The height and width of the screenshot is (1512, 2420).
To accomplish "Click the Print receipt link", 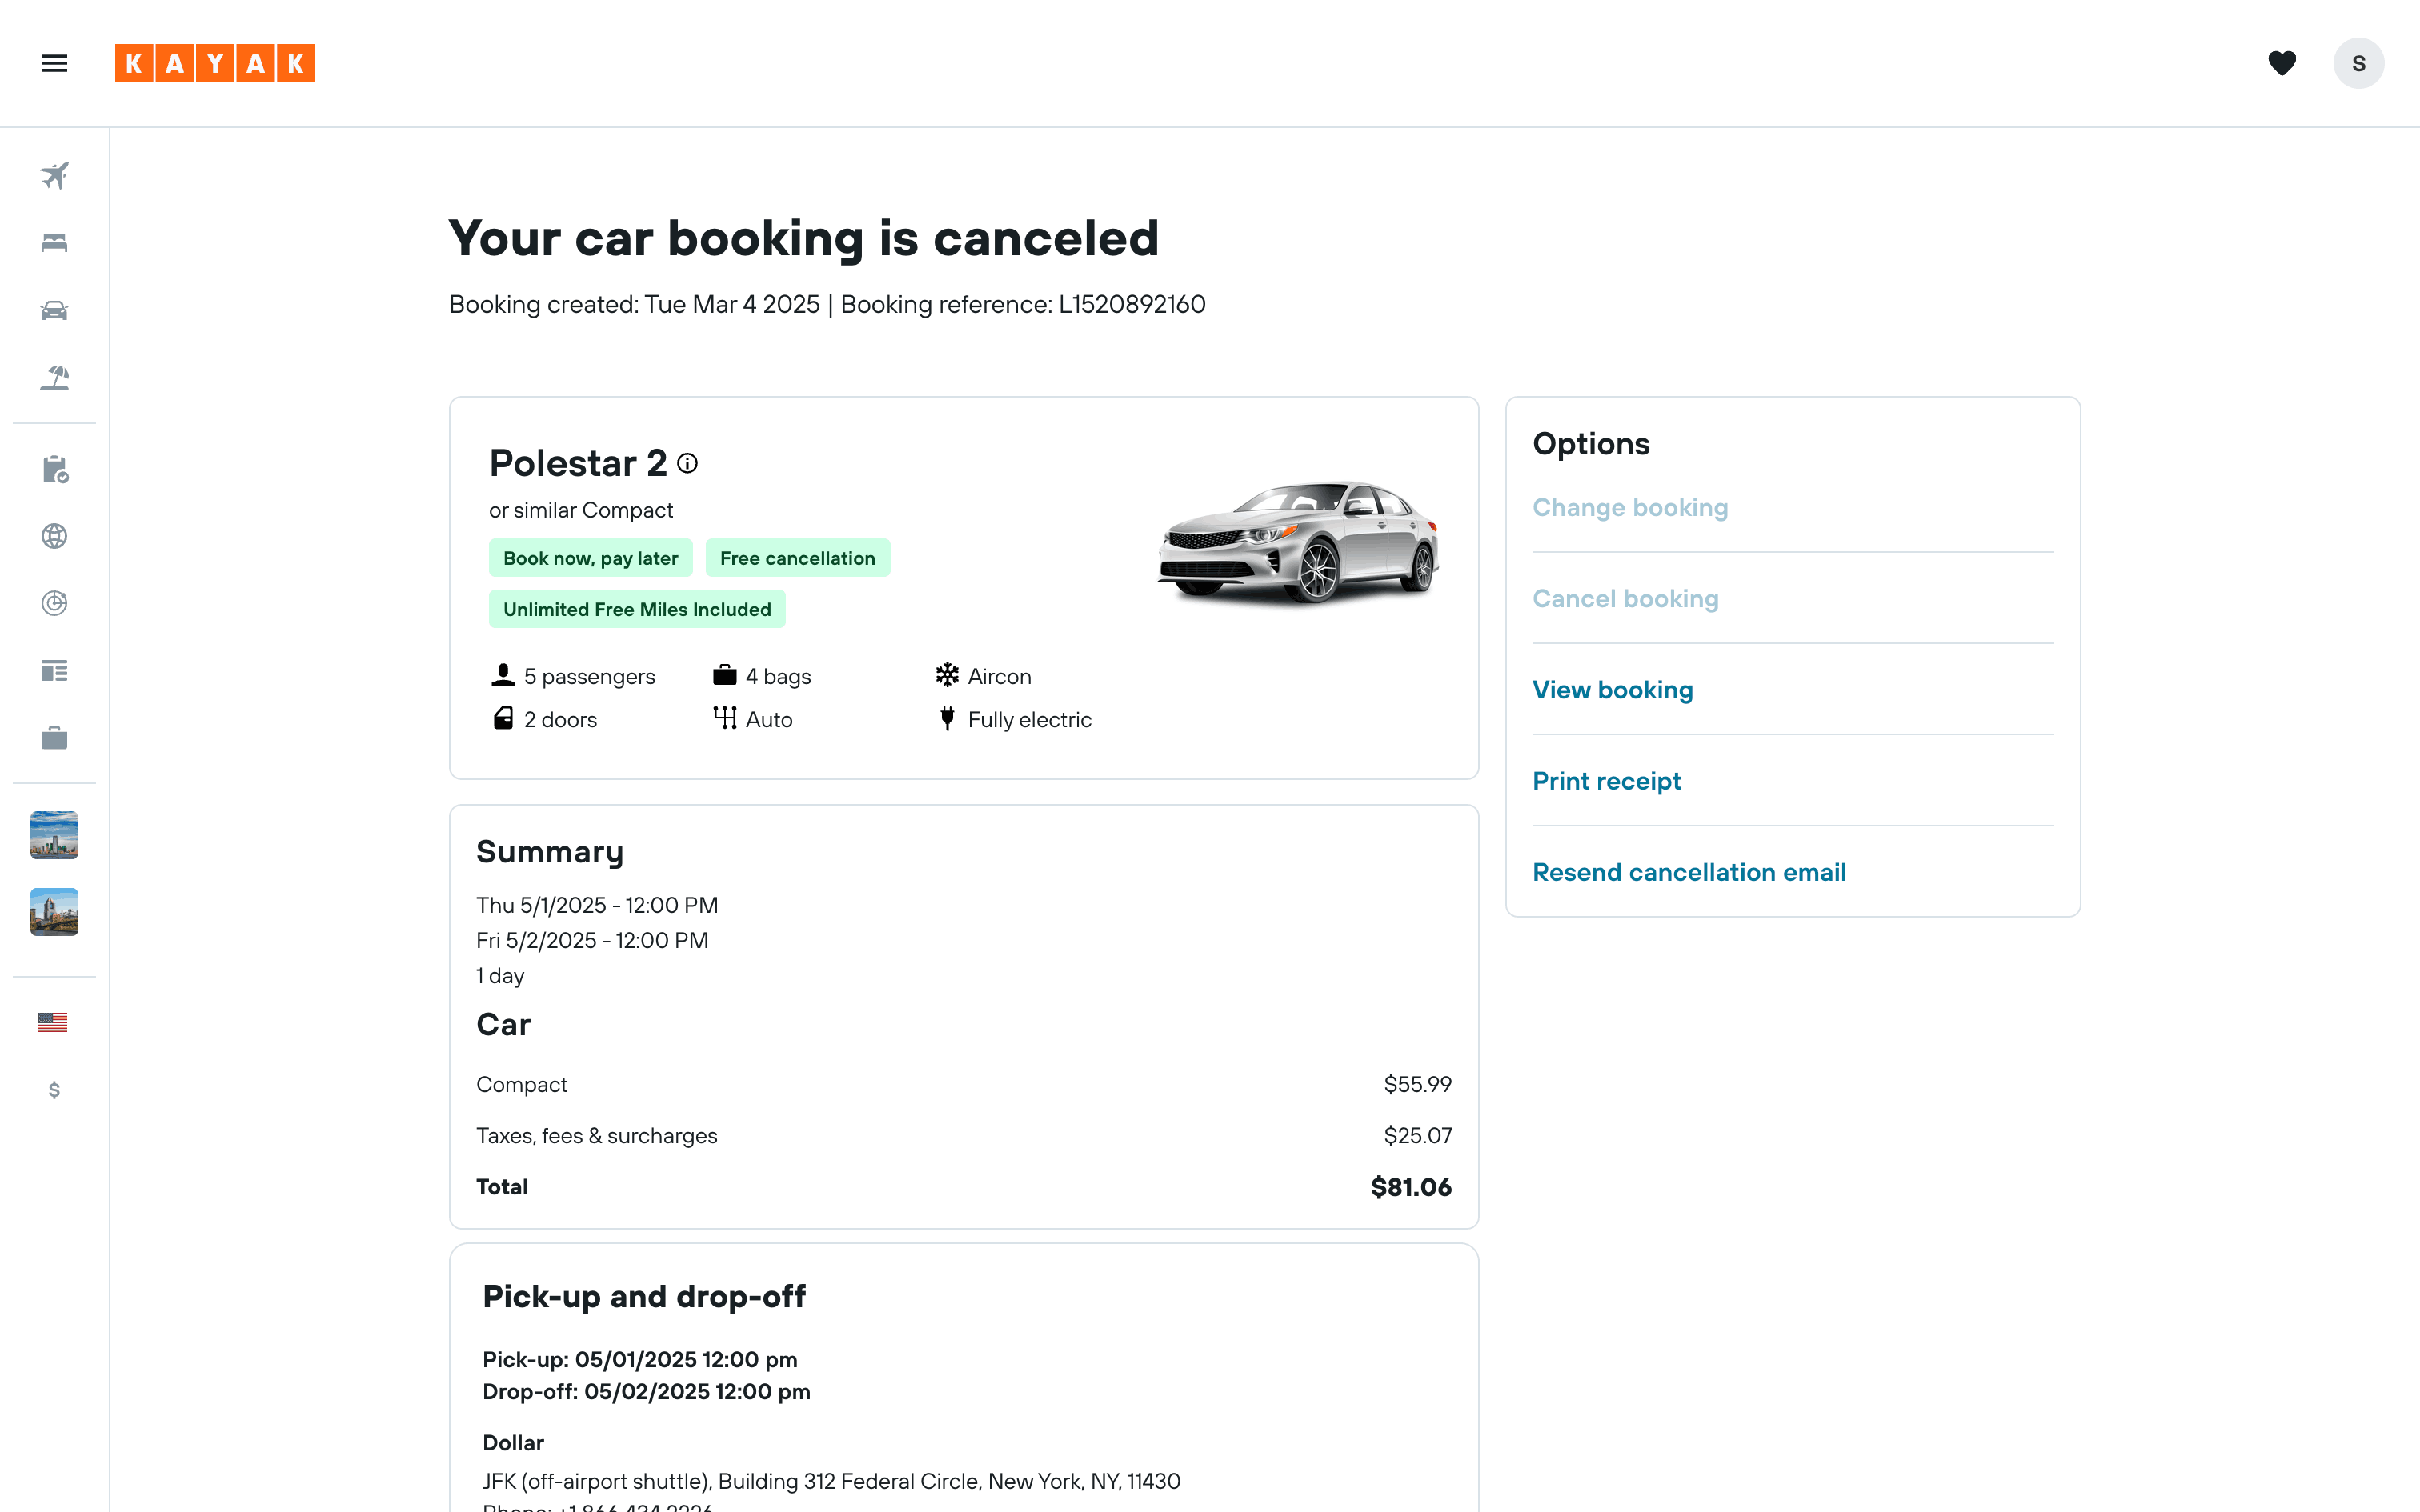I will click(x=1606, y=781).
